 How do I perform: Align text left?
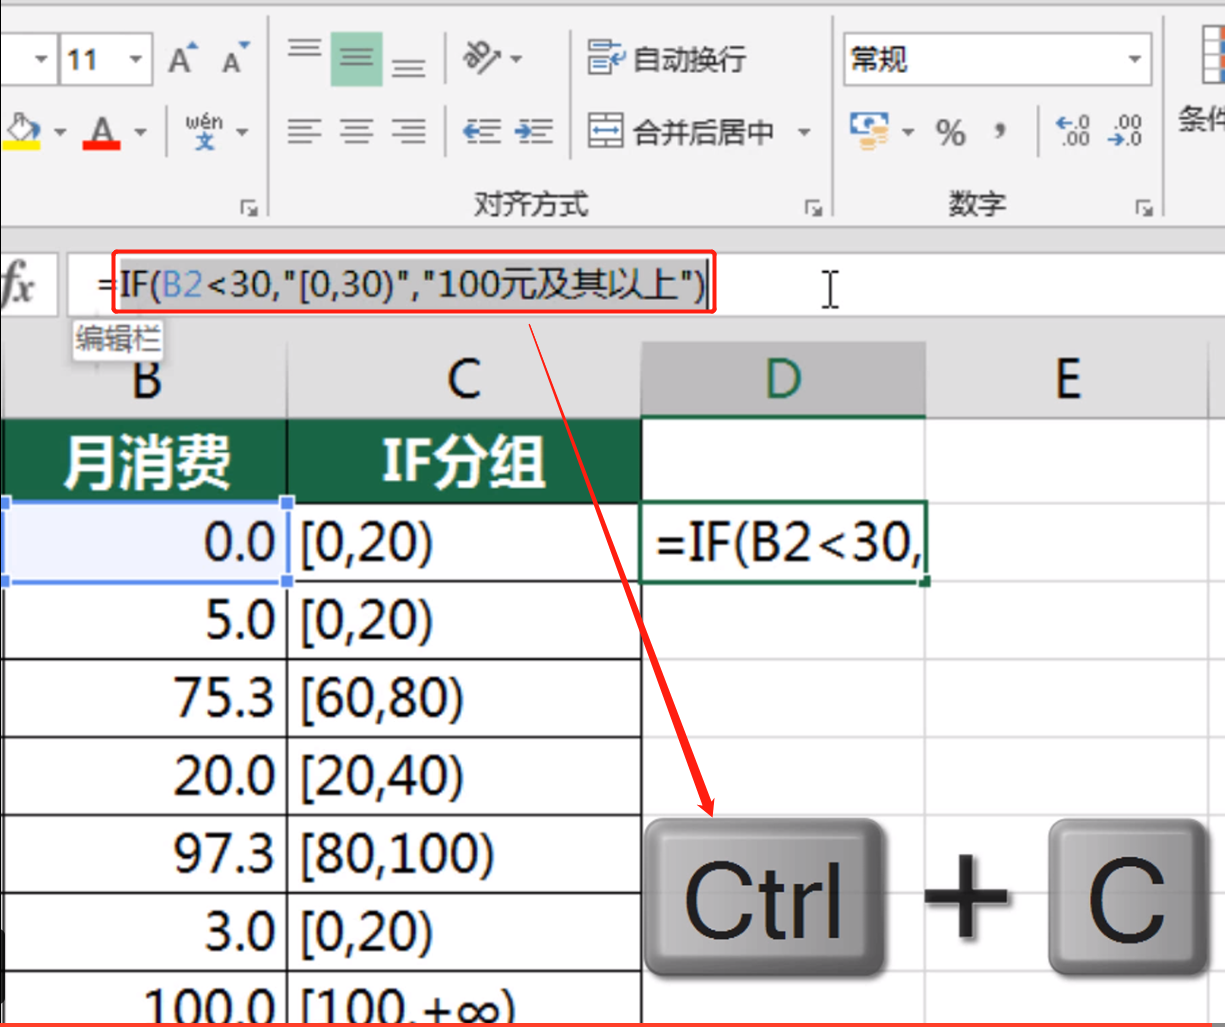305,131
